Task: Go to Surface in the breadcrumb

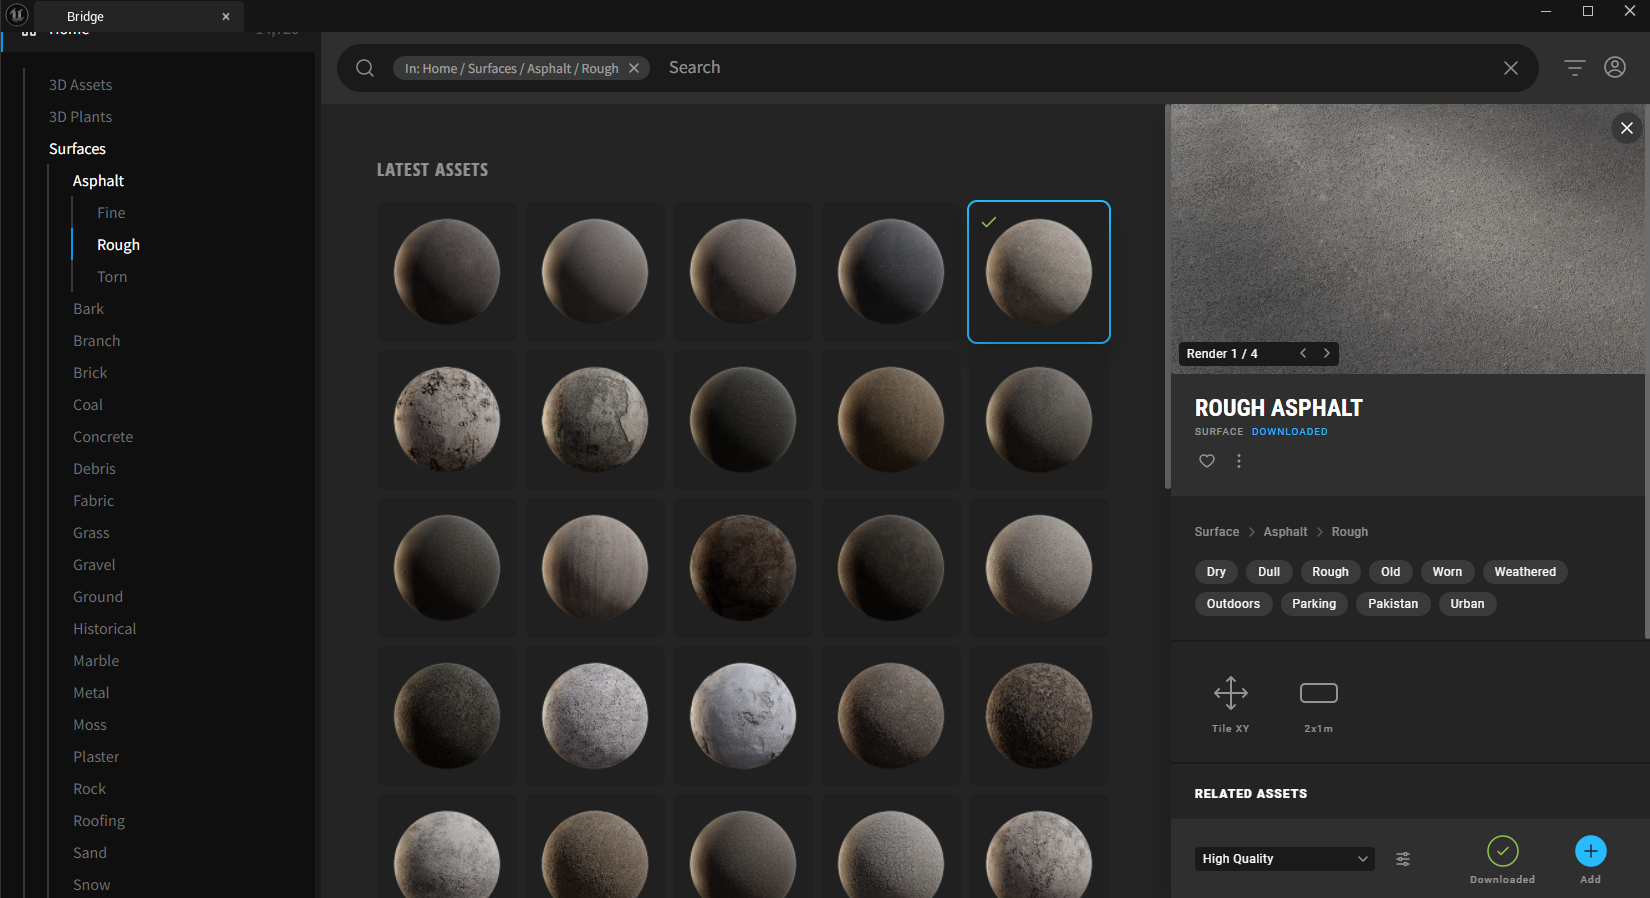Action: (1217, 532)
